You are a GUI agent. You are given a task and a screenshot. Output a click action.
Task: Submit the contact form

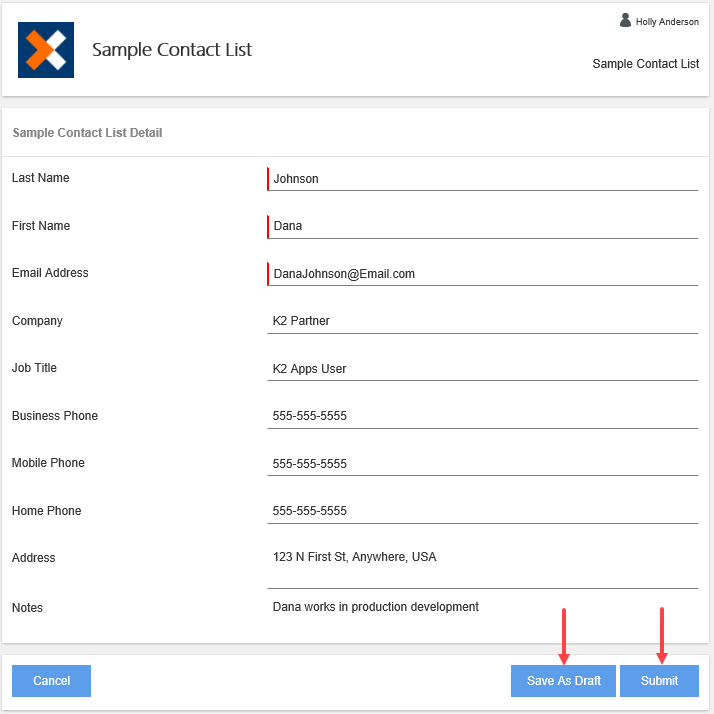click(x=659, y=681)
